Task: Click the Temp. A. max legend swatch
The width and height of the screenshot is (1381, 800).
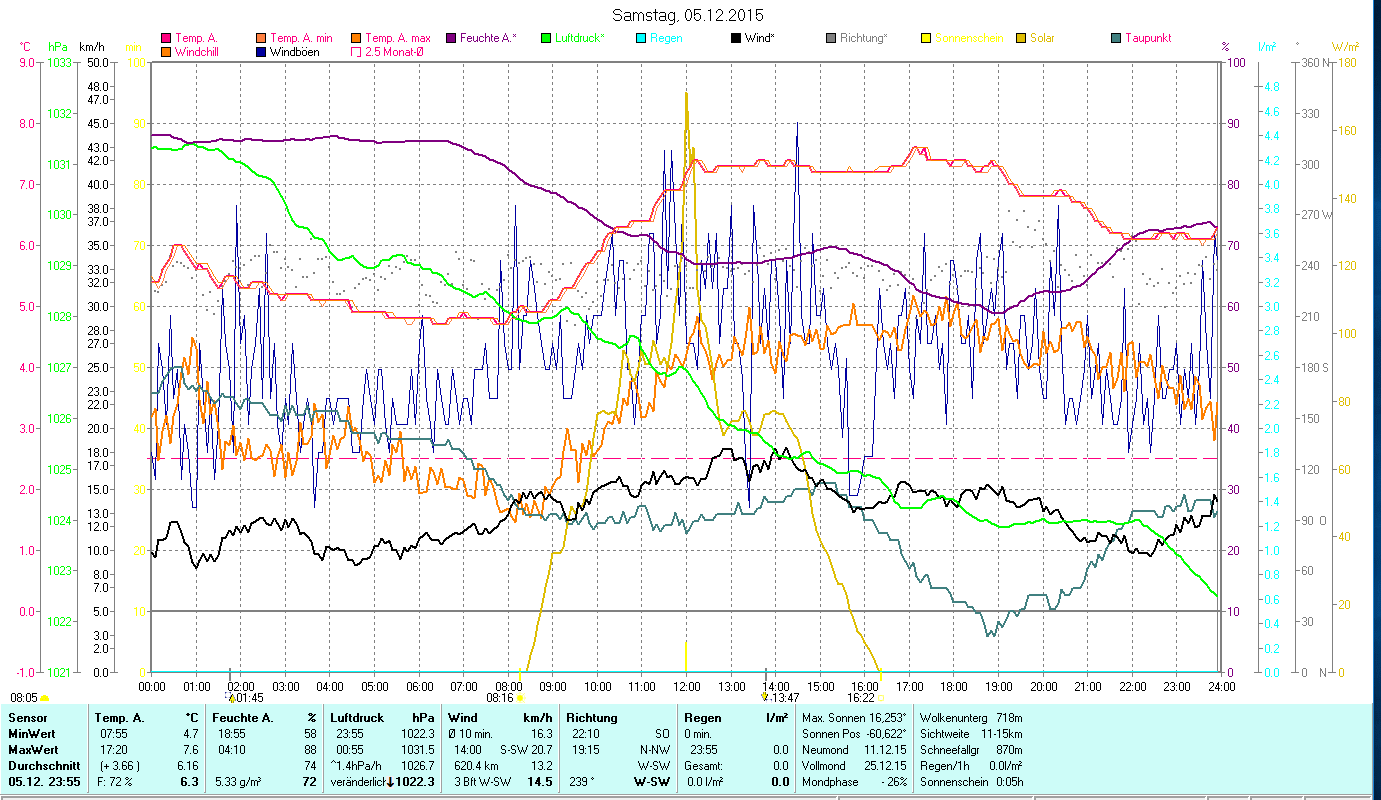Action: click(x=358, y=38)
